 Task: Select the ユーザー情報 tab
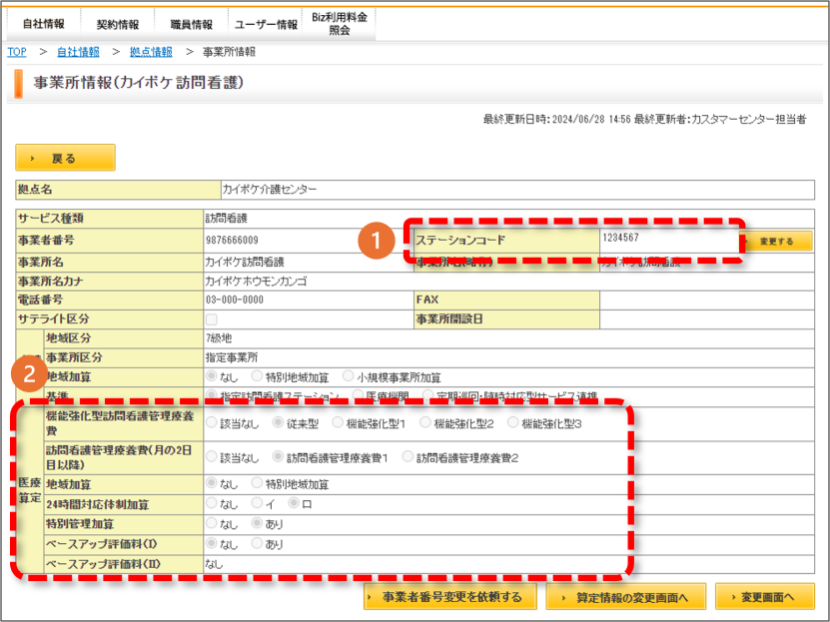click(265, 24)
